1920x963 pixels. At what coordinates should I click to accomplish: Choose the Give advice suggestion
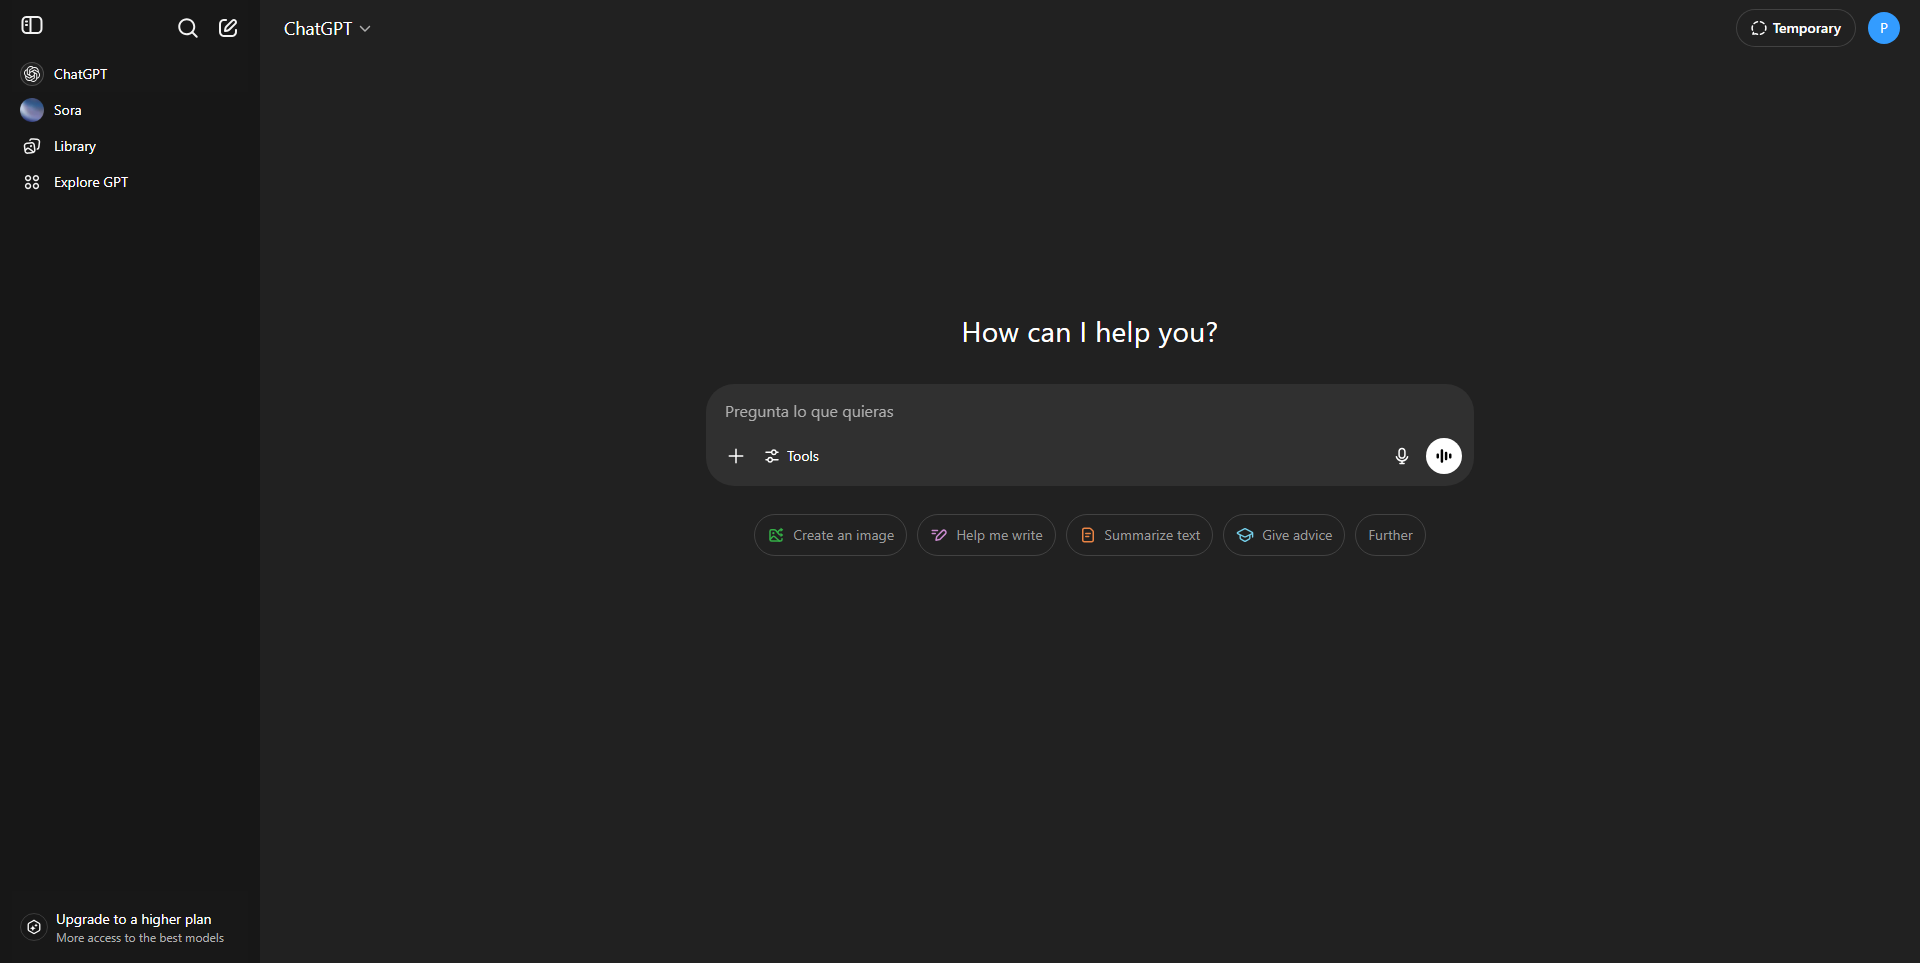1283,535
